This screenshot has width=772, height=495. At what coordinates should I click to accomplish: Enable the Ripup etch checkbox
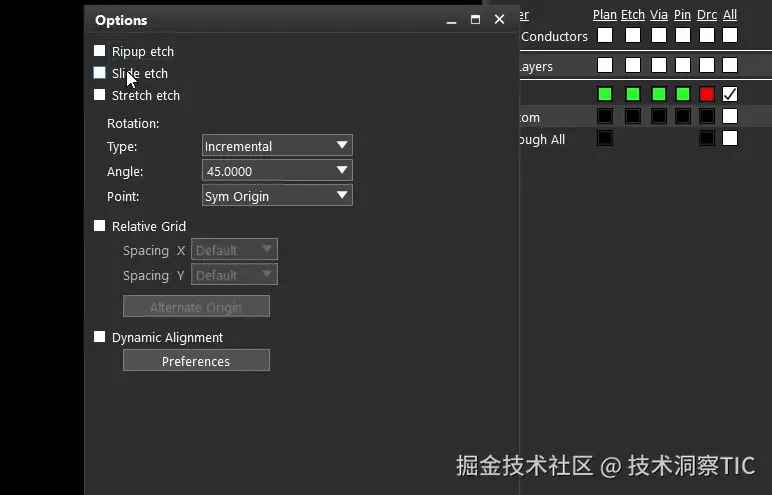tap(99, 51)
